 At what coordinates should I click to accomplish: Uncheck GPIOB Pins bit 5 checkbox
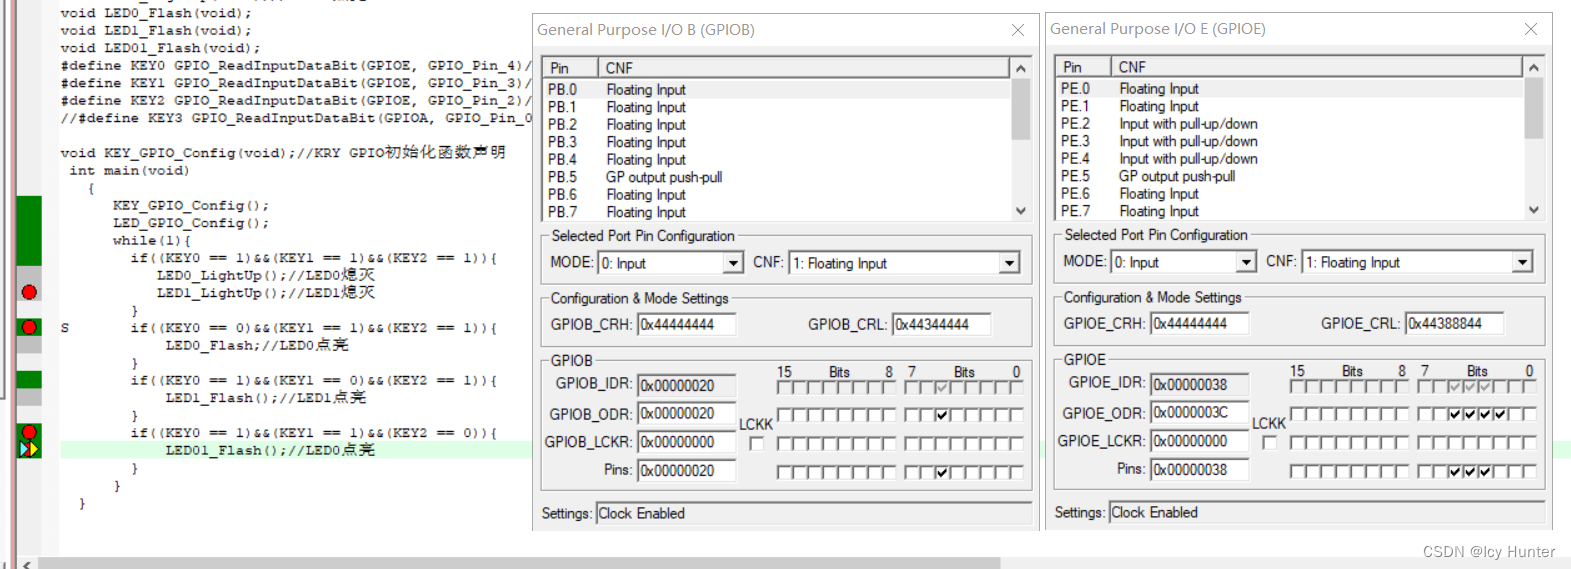pyautogui.click(x=942, y=472)
